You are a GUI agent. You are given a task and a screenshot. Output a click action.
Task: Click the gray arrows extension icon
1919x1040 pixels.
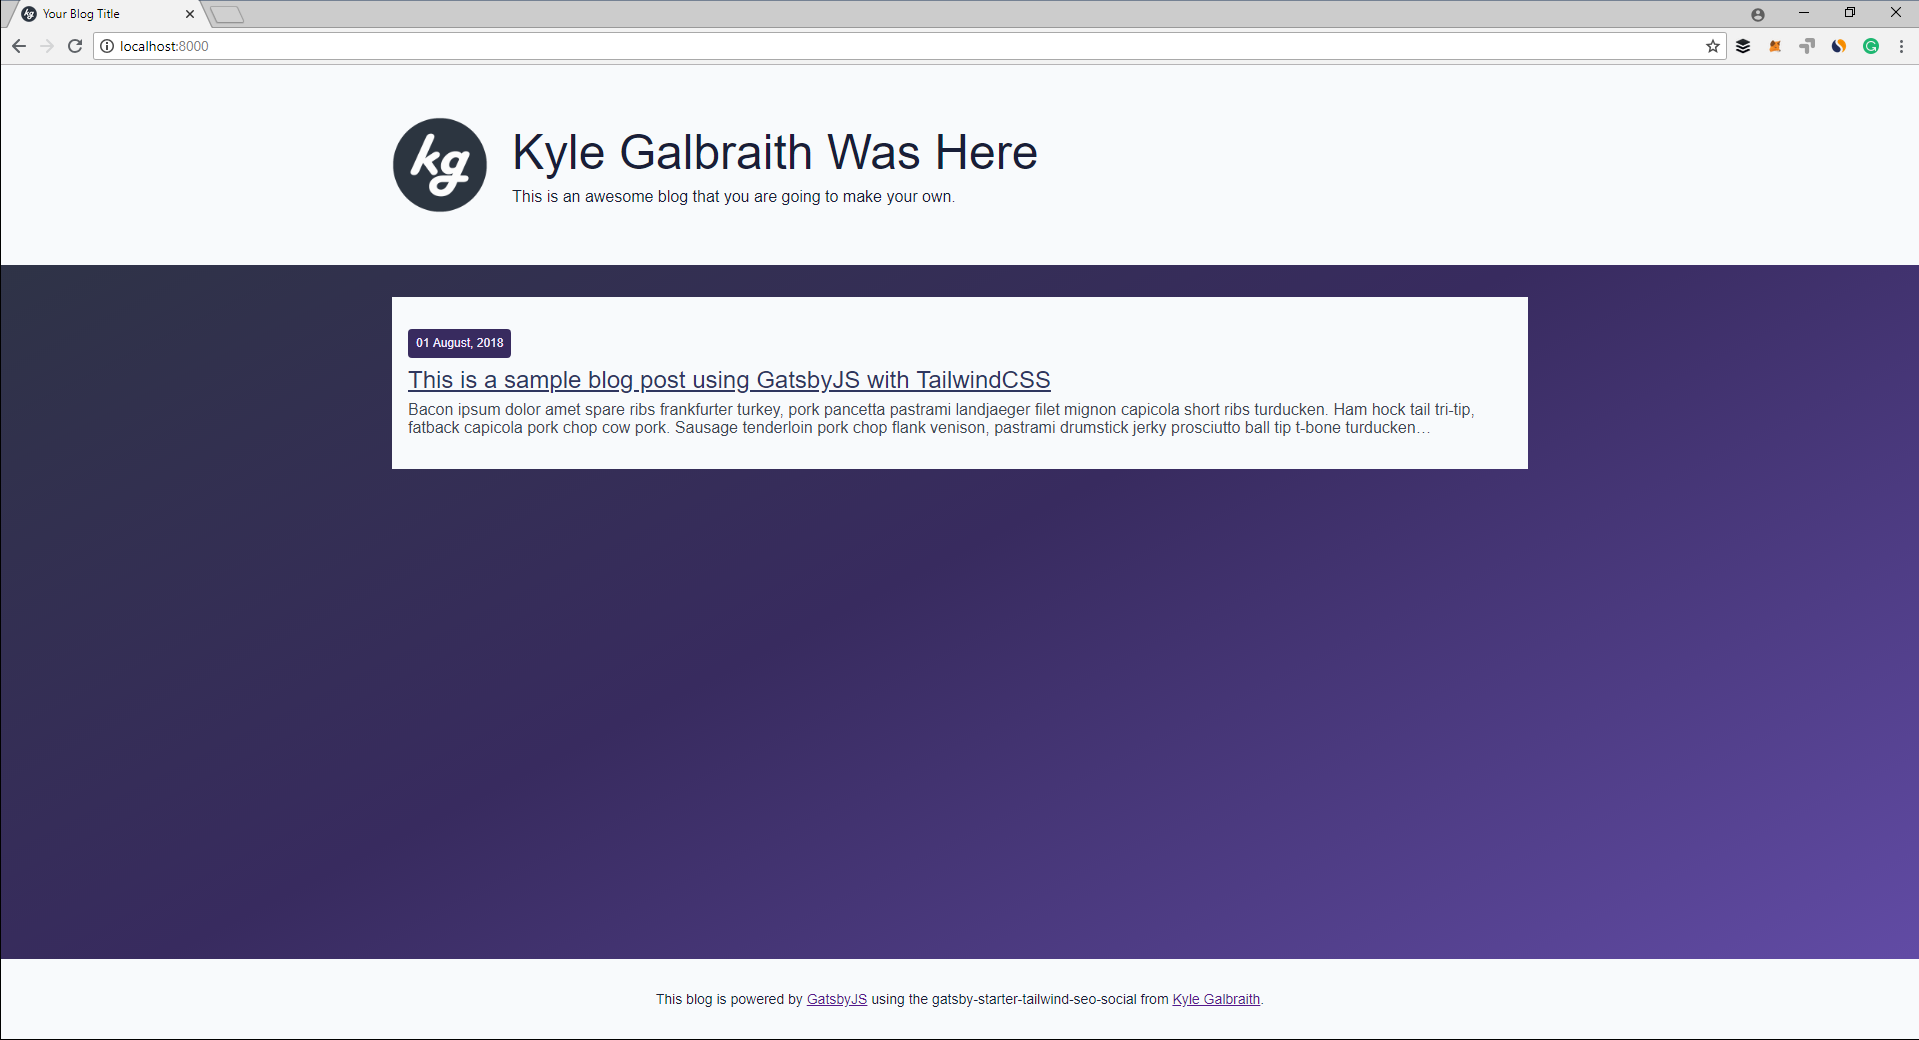pyautogui.click(x=1807, y=46)
